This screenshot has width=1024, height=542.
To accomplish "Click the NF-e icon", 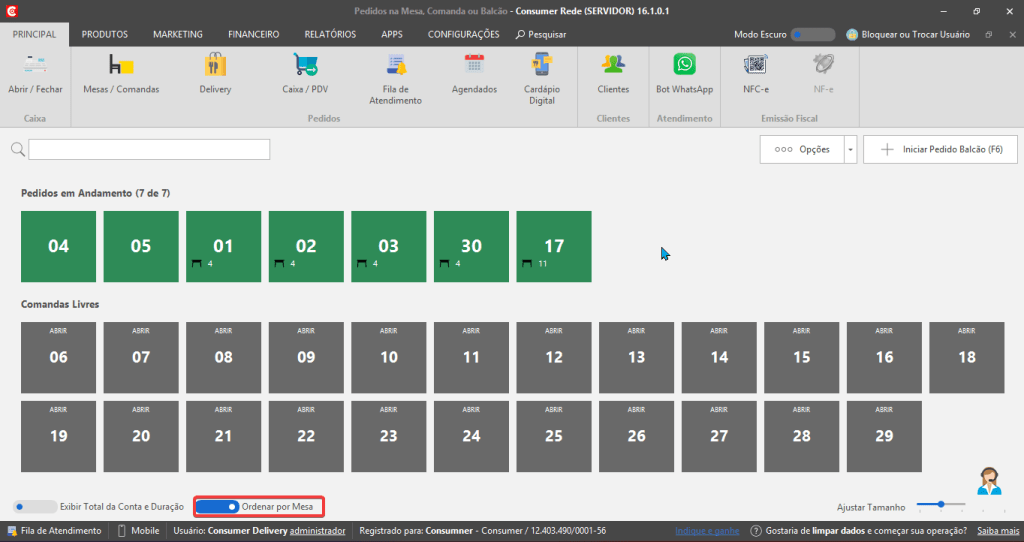I will pos(824,65).
